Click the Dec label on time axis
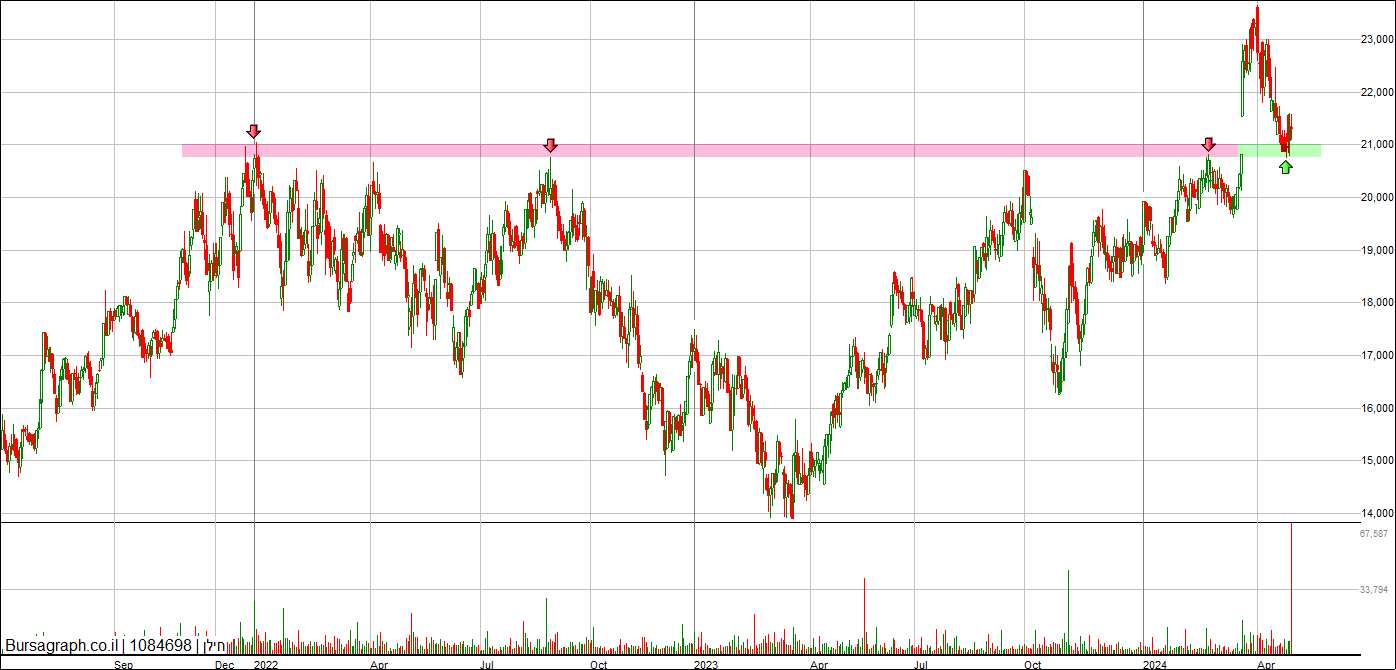Image resolution: width=1396 pixels, height=670 pixels. (225, 664)
